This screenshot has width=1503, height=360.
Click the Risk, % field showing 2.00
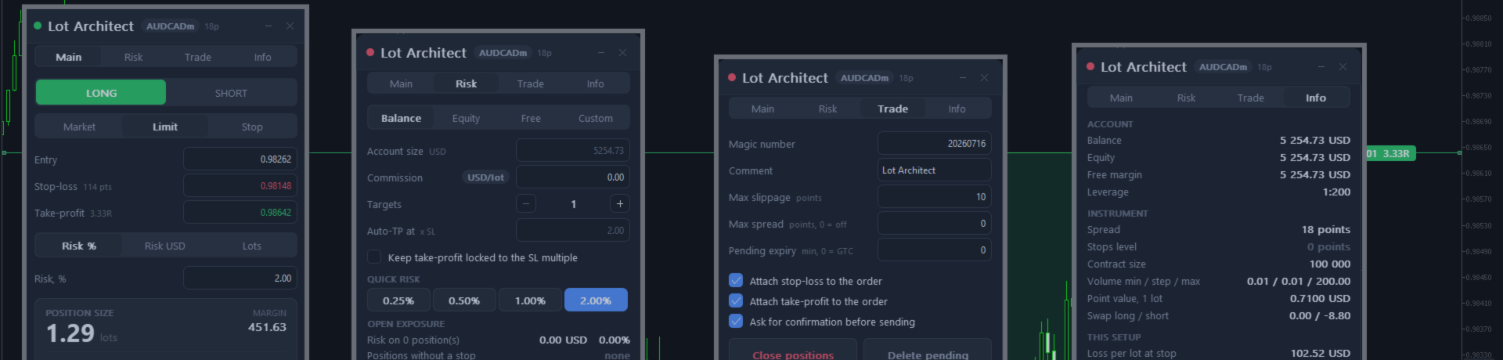tap(240, 278)
